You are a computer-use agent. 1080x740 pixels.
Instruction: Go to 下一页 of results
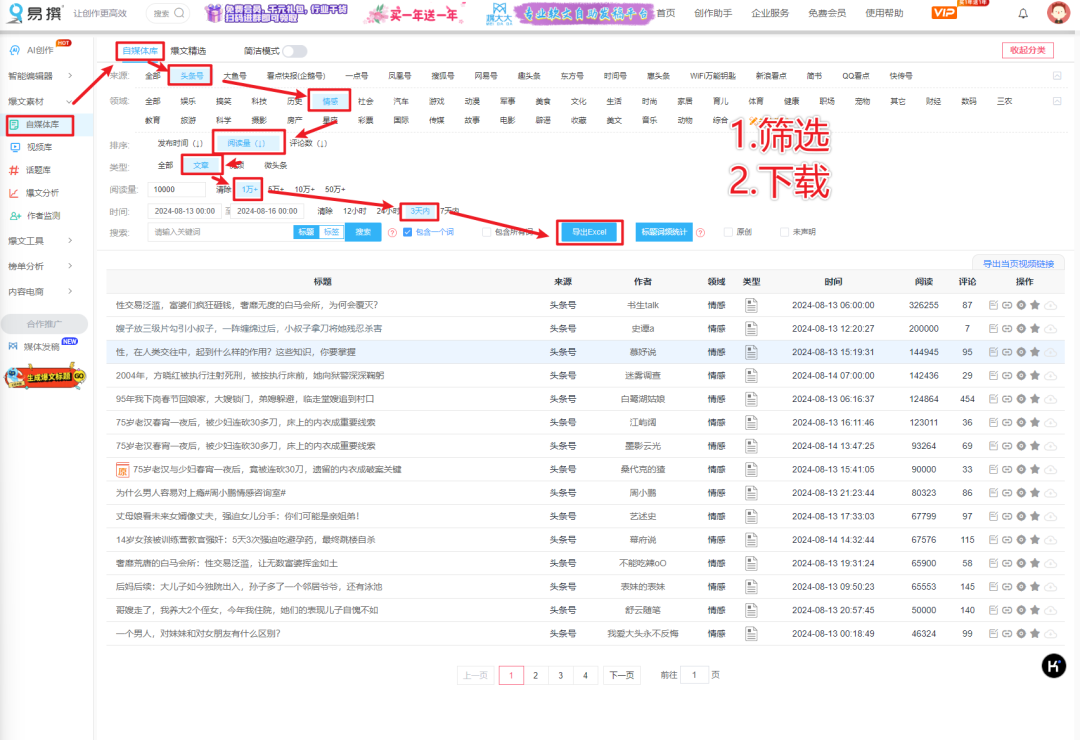pyautogui.click(x=621, y=675)
